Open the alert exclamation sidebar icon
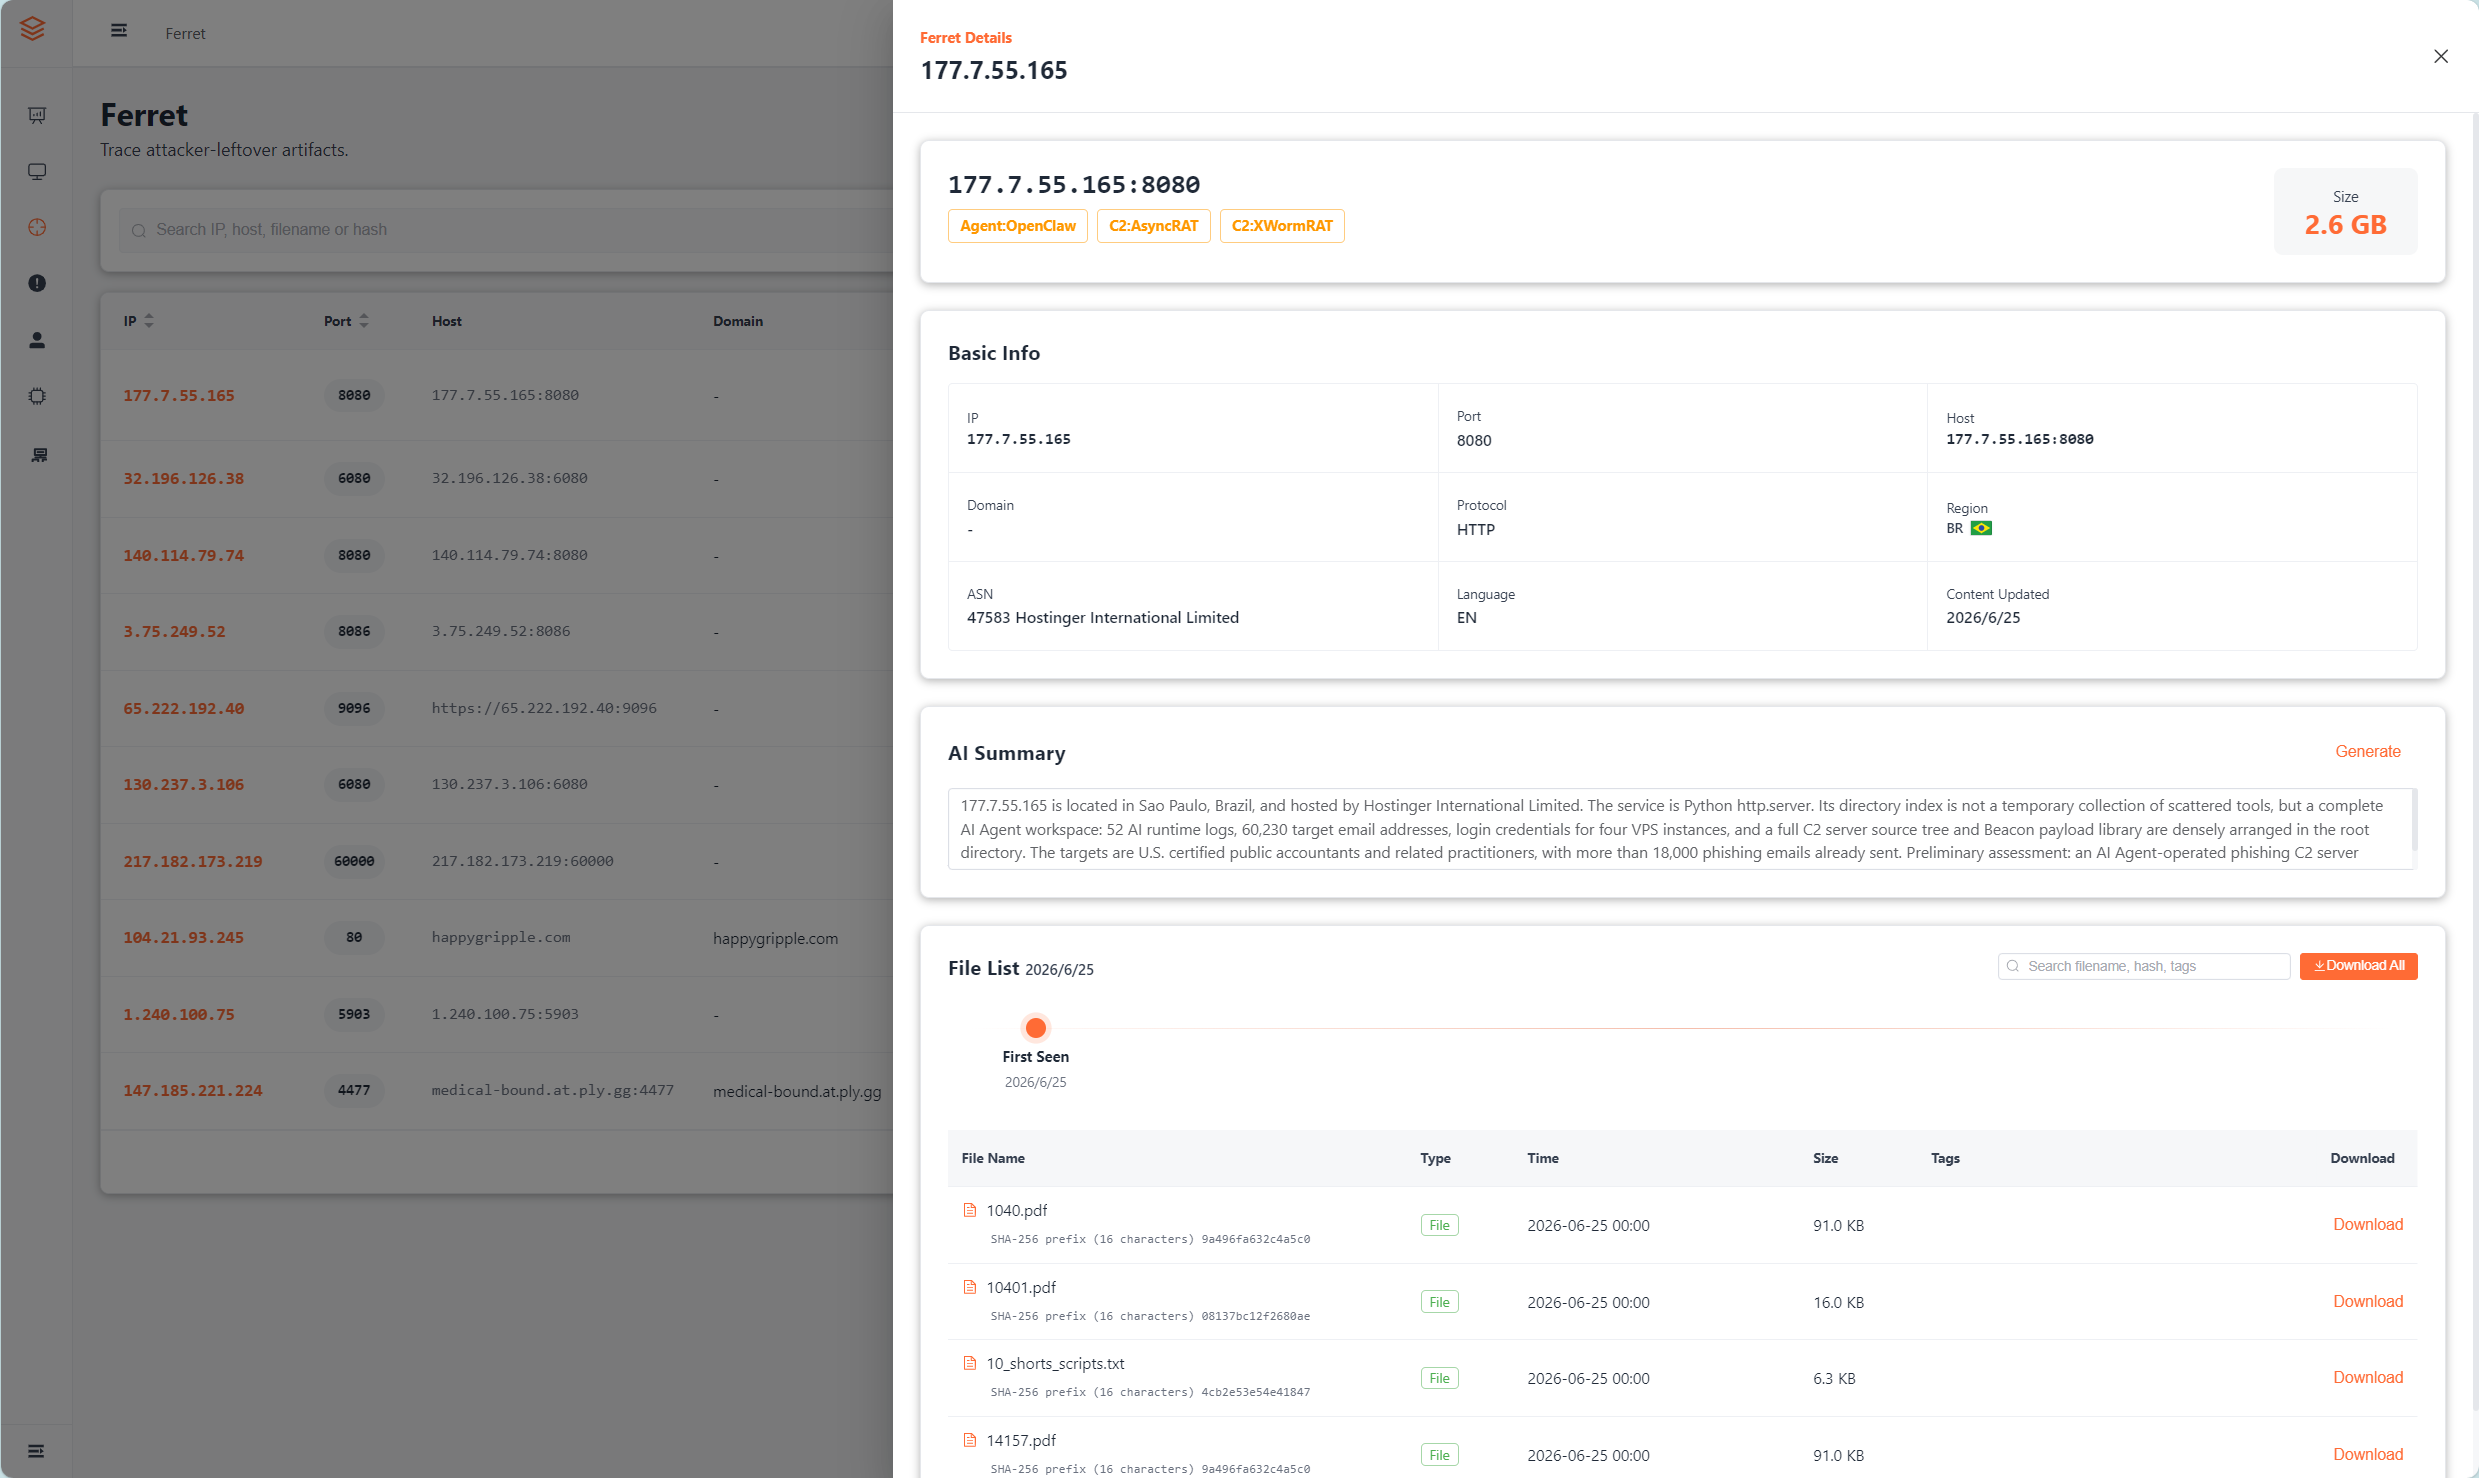Image resolution: width=2479 pixels, height=1478 pixels. tap(37, 284)
